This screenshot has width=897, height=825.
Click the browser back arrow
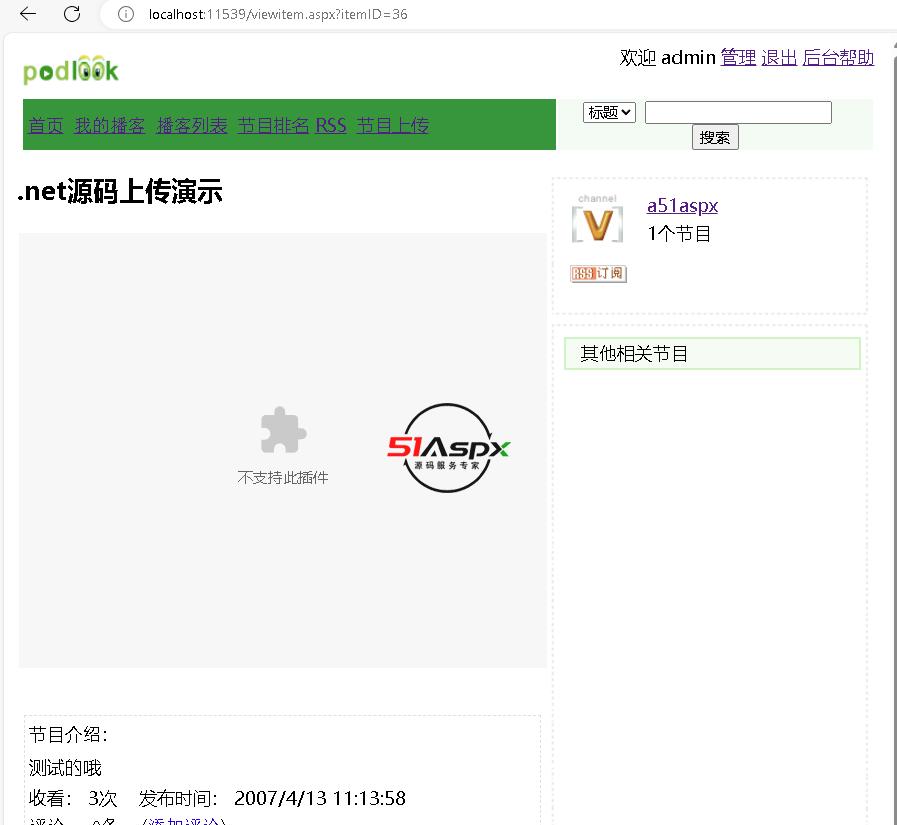(x=27, y=14)
